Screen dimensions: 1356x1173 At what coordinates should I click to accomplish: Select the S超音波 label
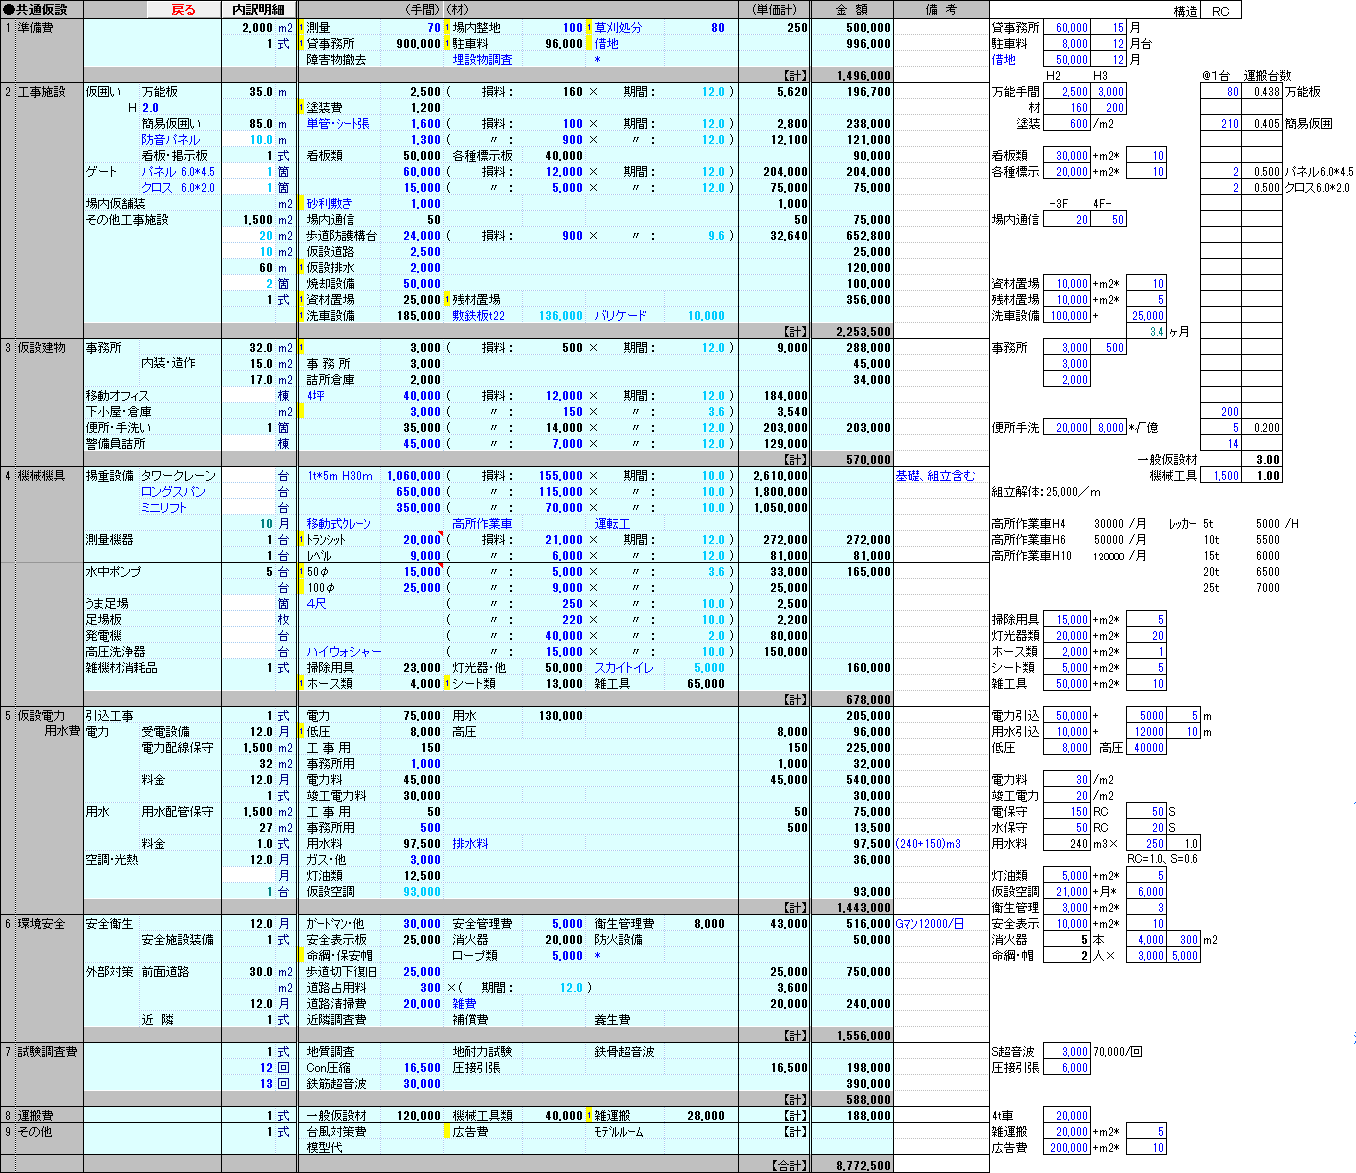click(1013, 1052)
